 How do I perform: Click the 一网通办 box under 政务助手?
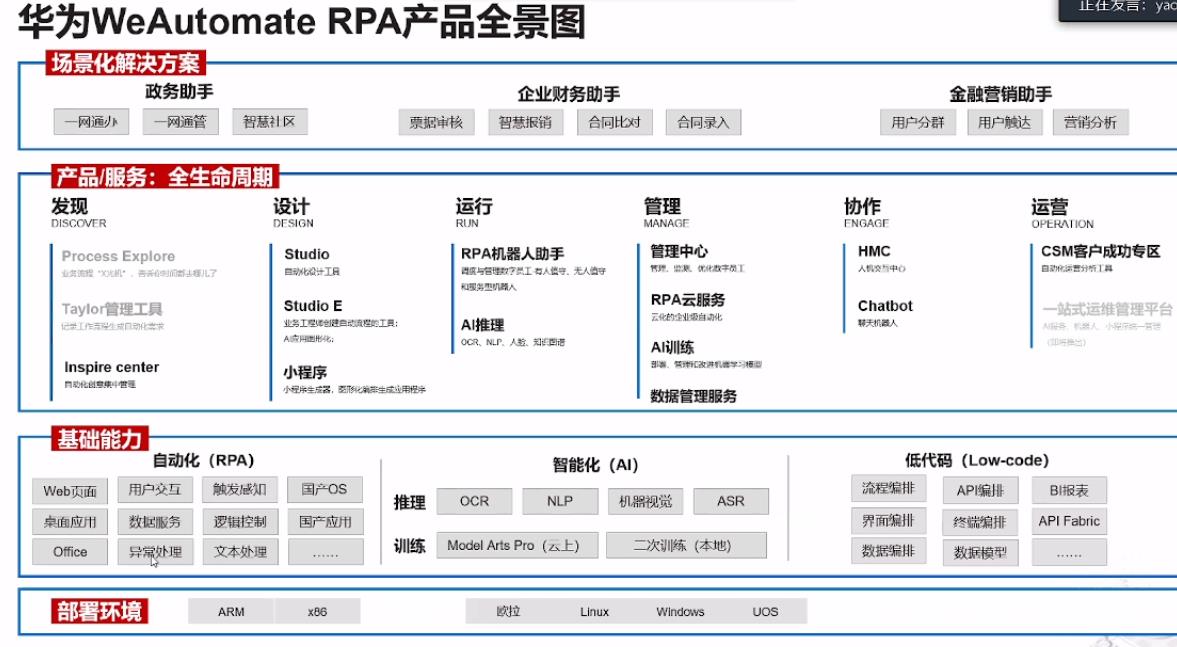tap(91, 122)
